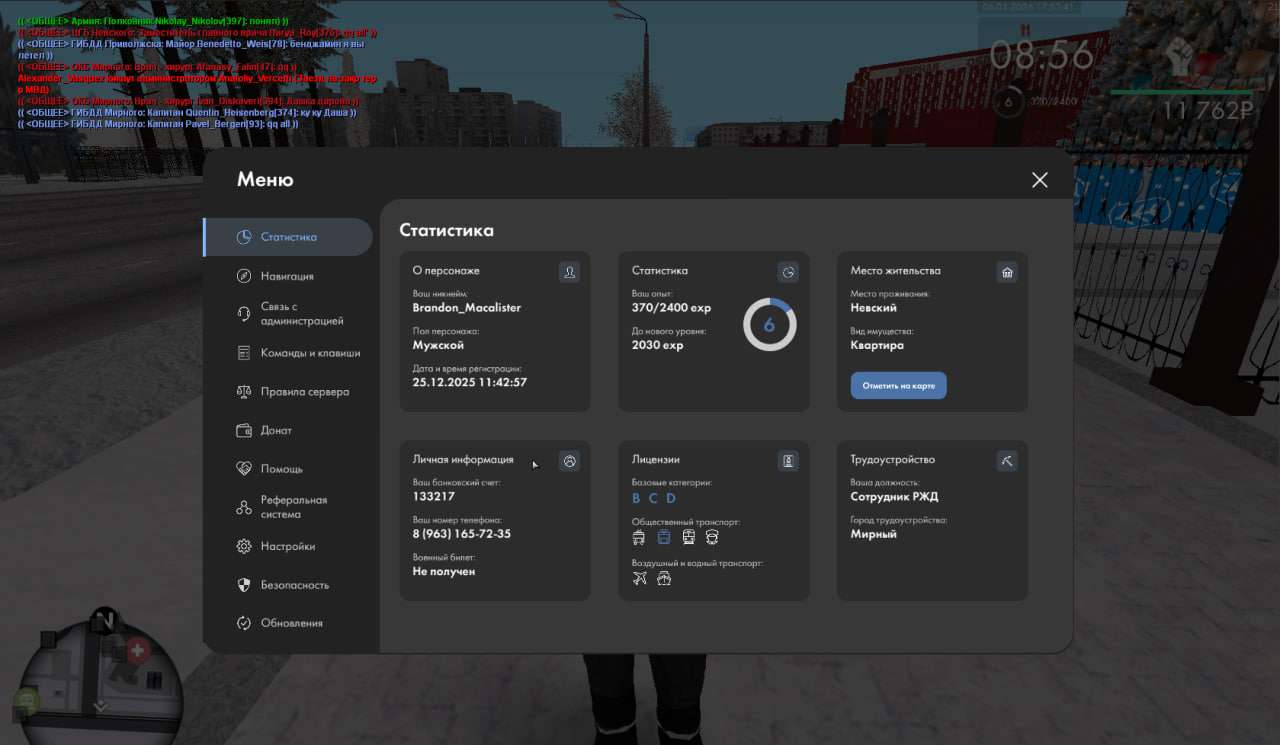This screenshot has height=745, width=1280.
Task: Go to Команды и клавиши section
Action: pyautogui.click(x=310, y=353)
